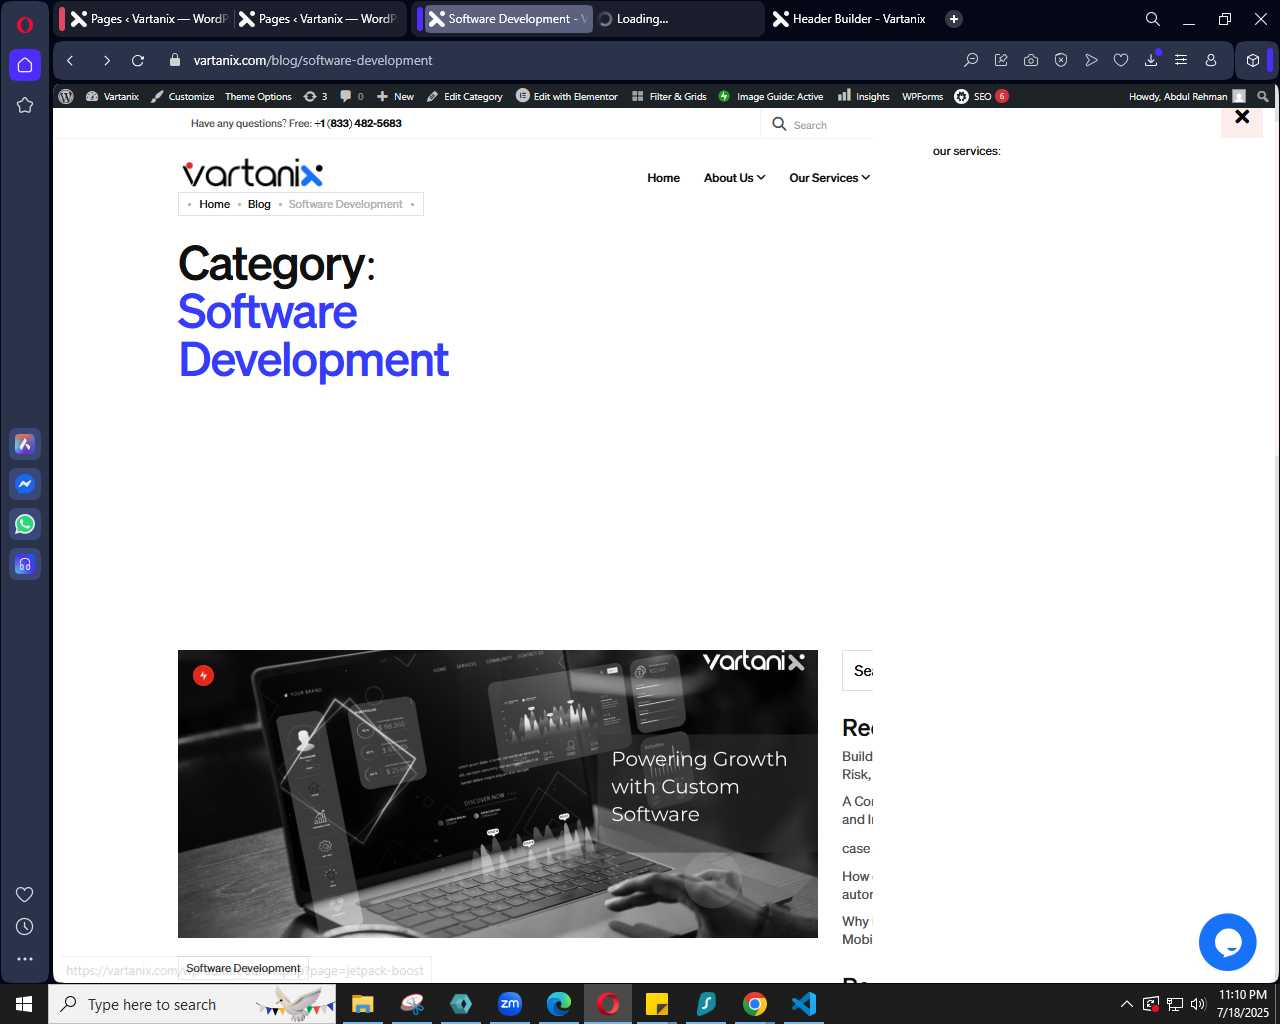This screenshot has width=1280, height=1024.
Task: Click the address bar URL field
Action: (x=312, y=60)
